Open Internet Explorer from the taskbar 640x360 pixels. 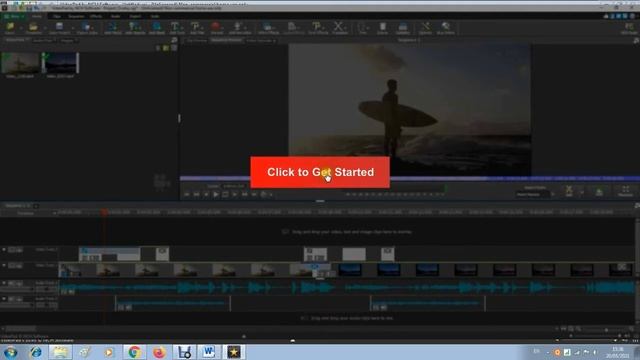pos(36,352)
